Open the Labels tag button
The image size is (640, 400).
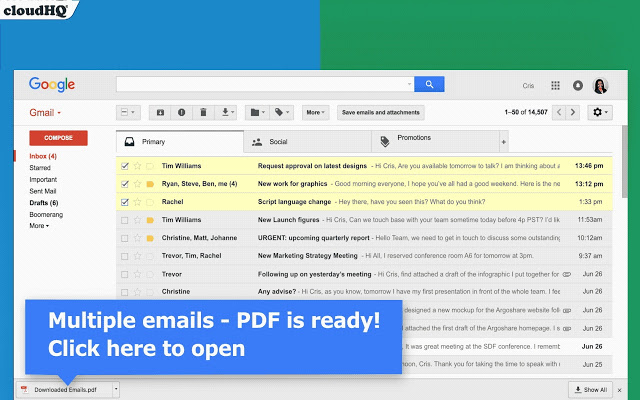(282, 112)
